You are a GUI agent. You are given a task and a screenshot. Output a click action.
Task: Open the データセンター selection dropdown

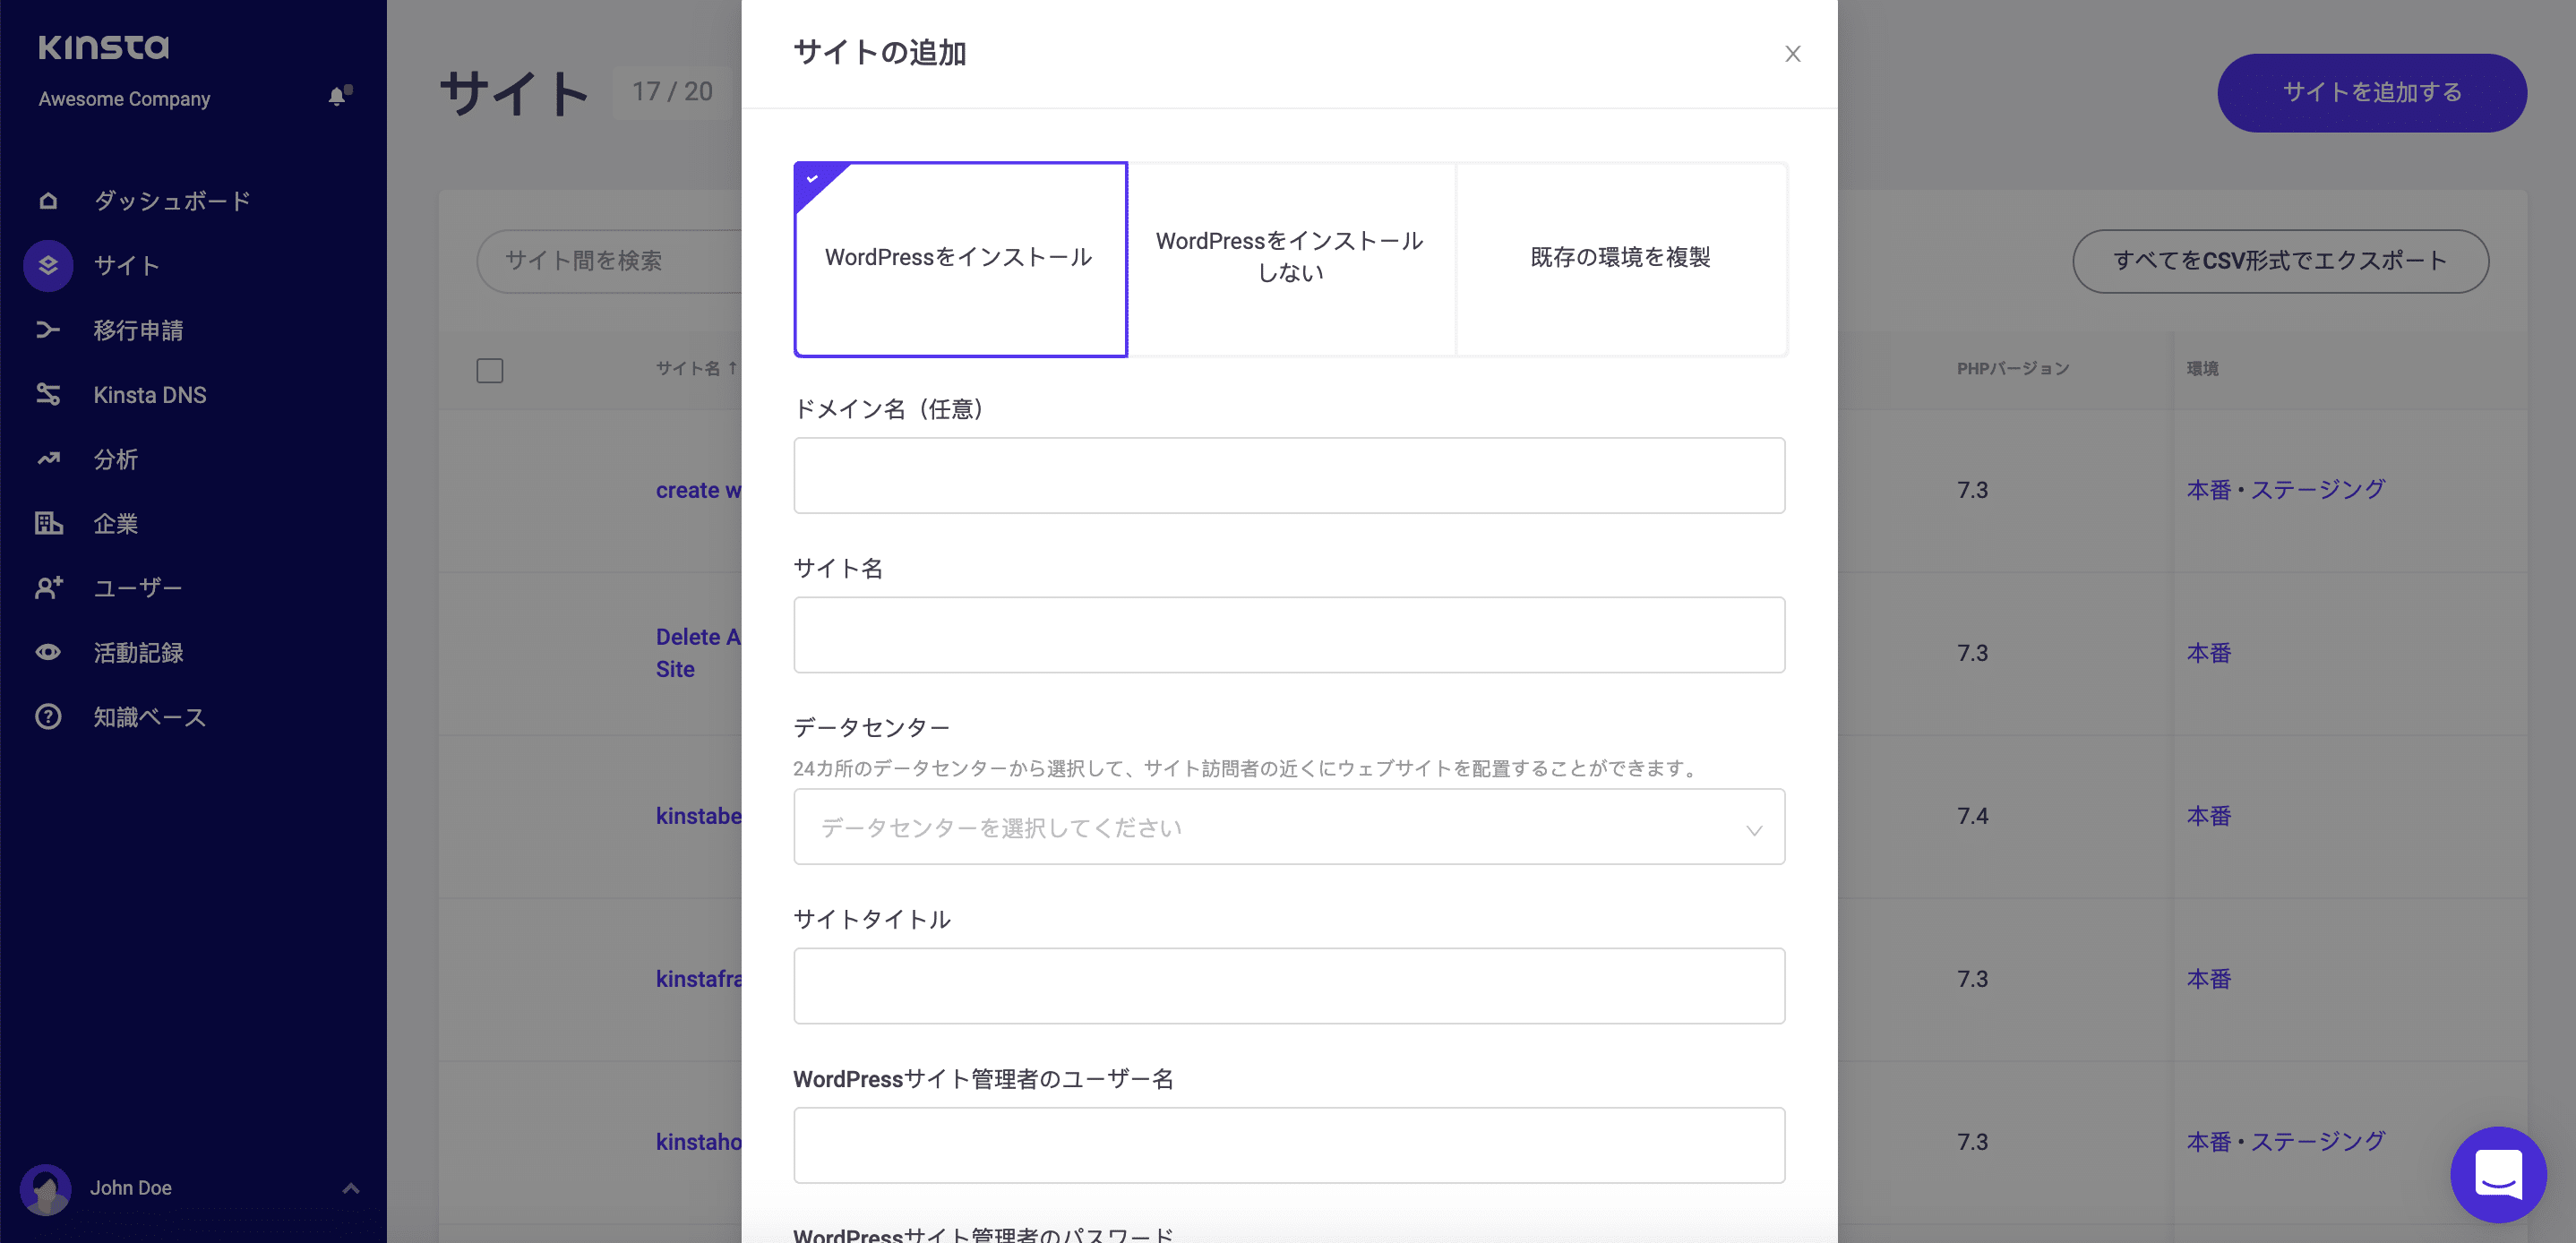click(1288, 827)
